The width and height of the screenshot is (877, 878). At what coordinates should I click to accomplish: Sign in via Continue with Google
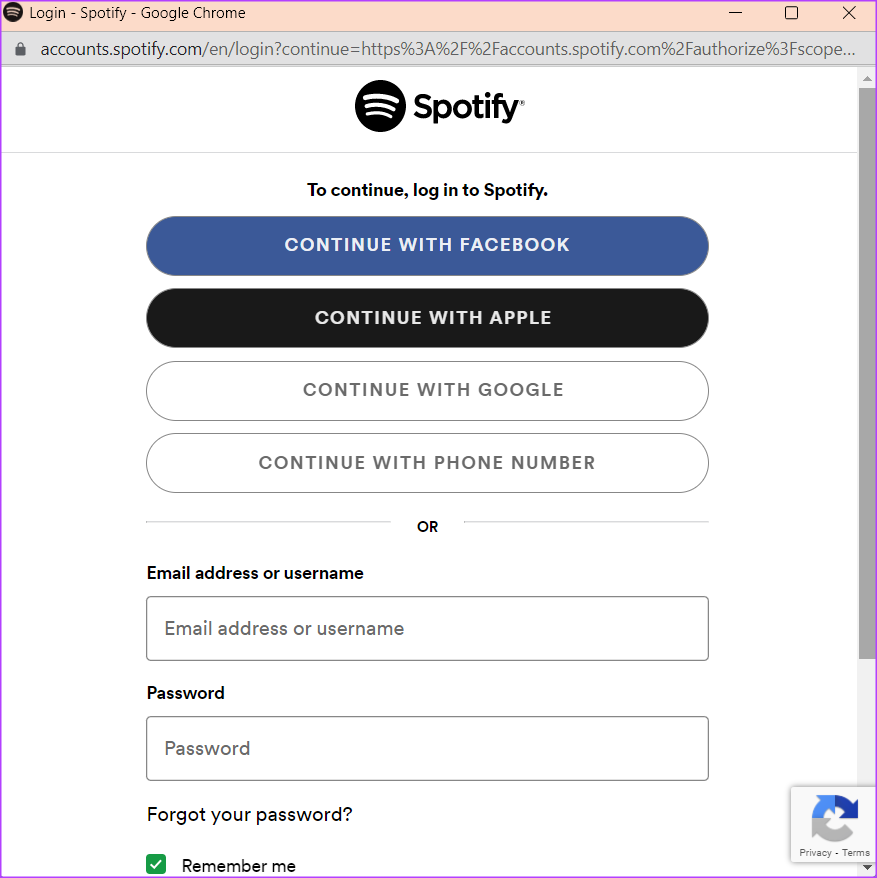tap(427, 391)
